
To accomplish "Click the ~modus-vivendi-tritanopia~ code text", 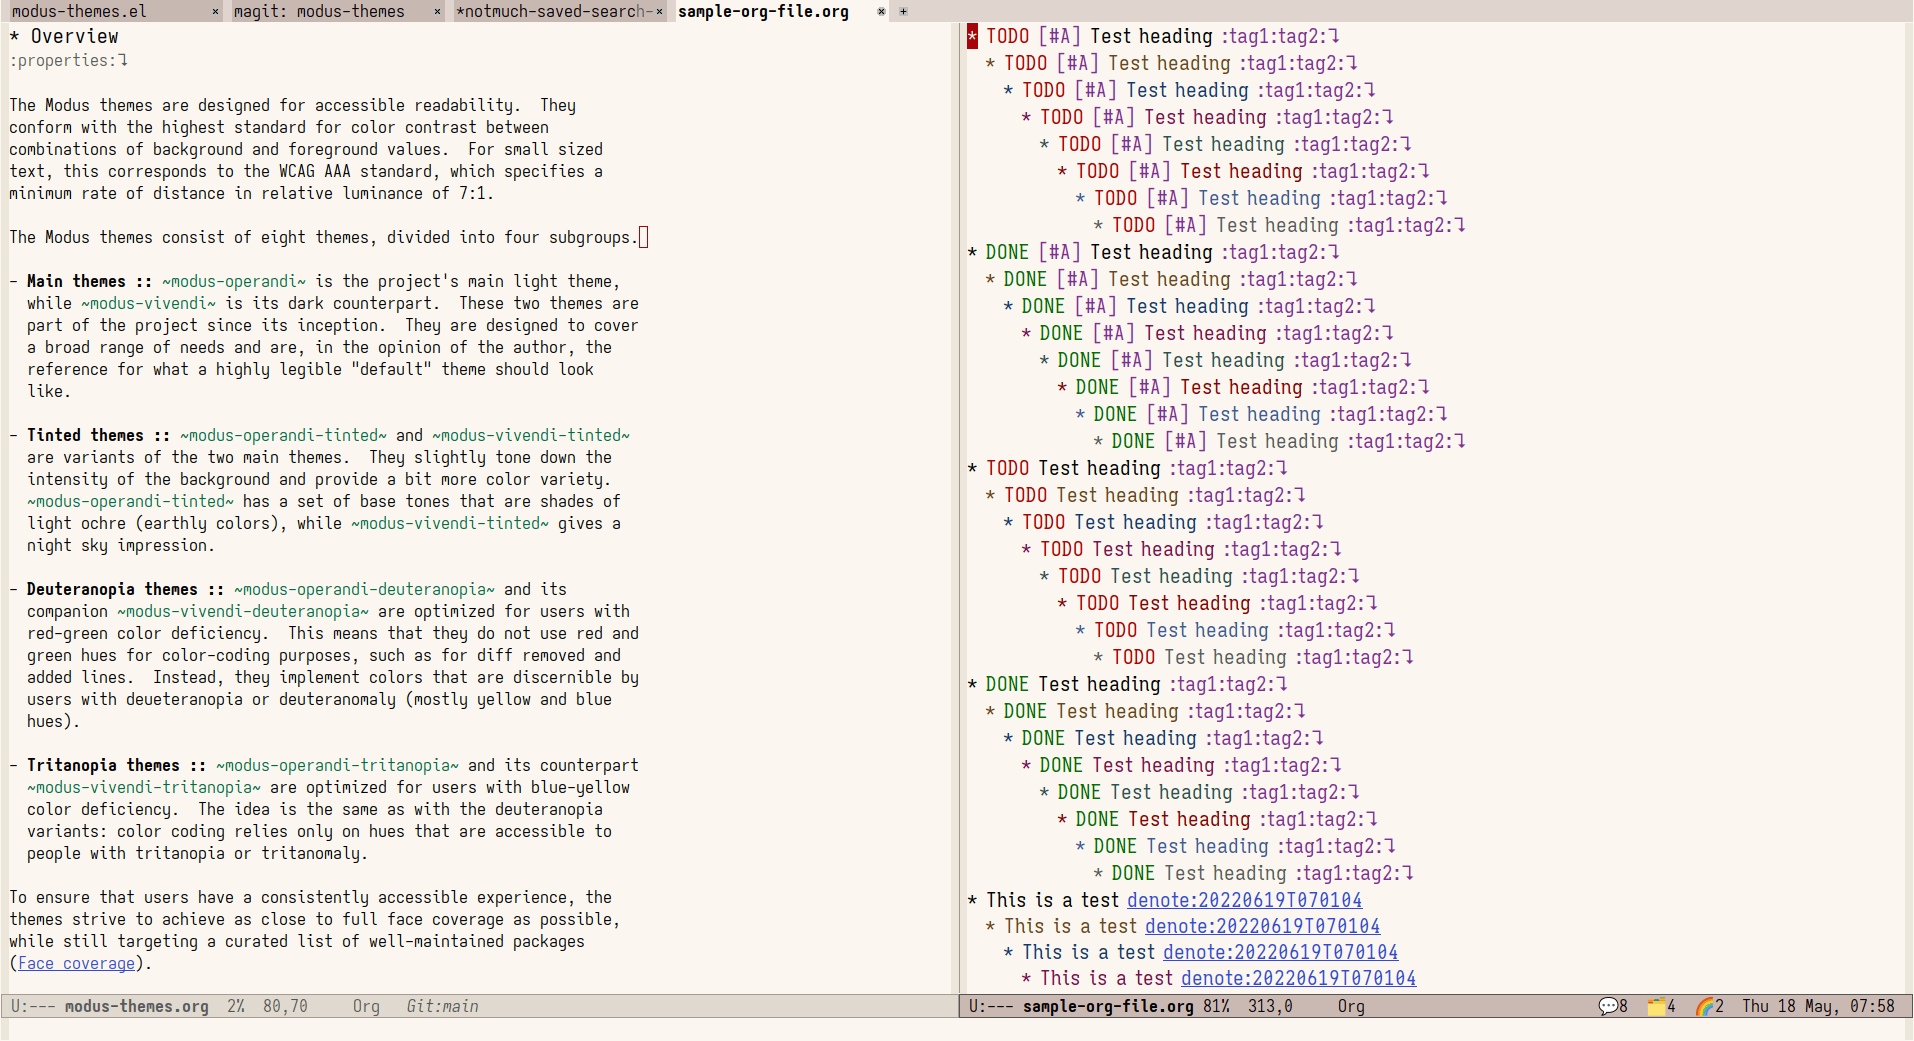I will pos(144,788).
